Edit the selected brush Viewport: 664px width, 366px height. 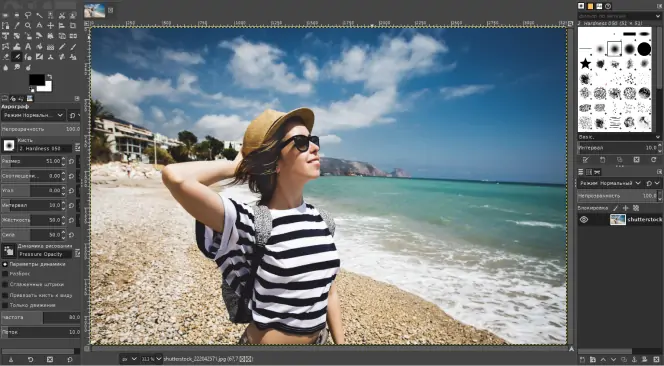tap(585, 160)
